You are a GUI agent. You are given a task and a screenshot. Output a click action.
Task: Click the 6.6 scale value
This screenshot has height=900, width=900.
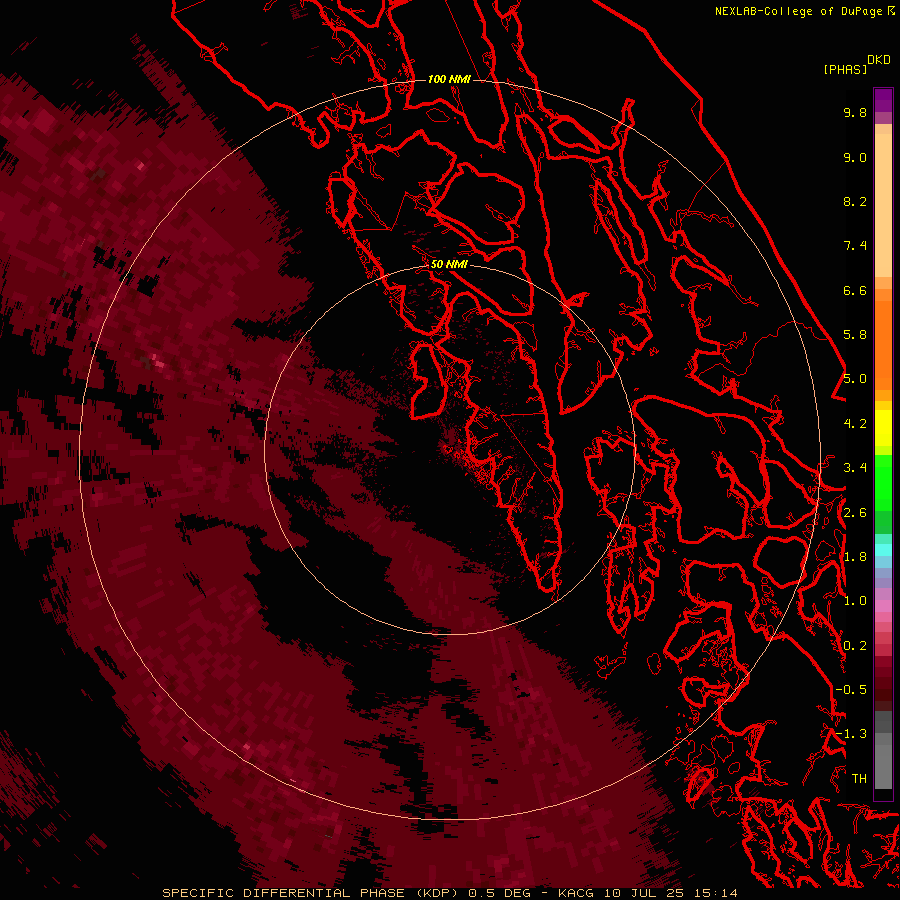click(855, 290)
